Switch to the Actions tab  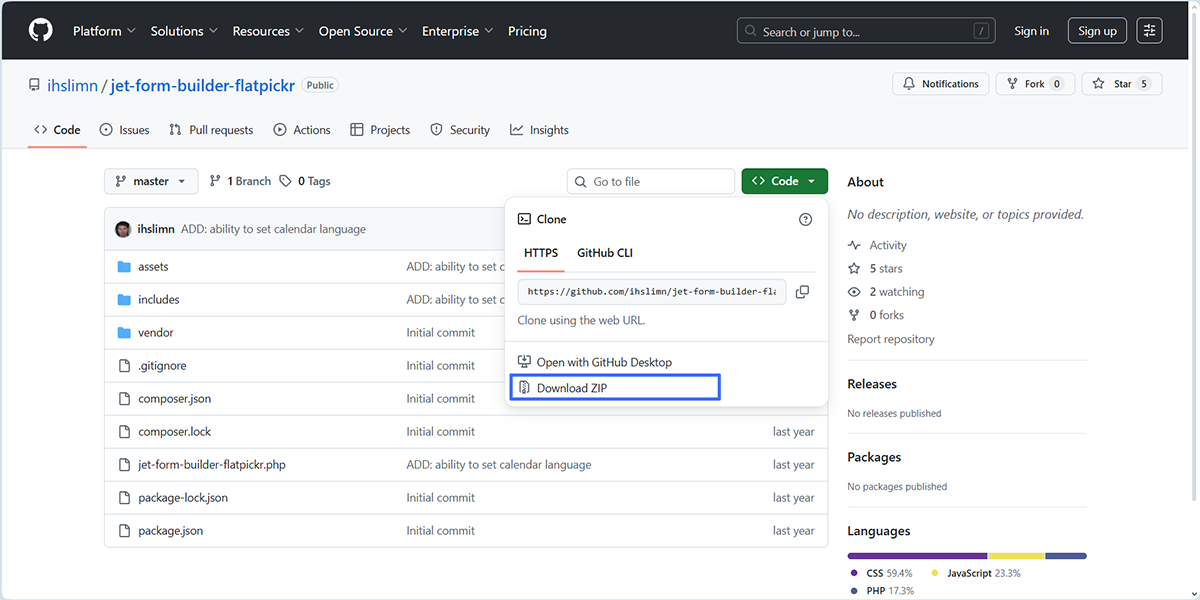coord(302,130)
